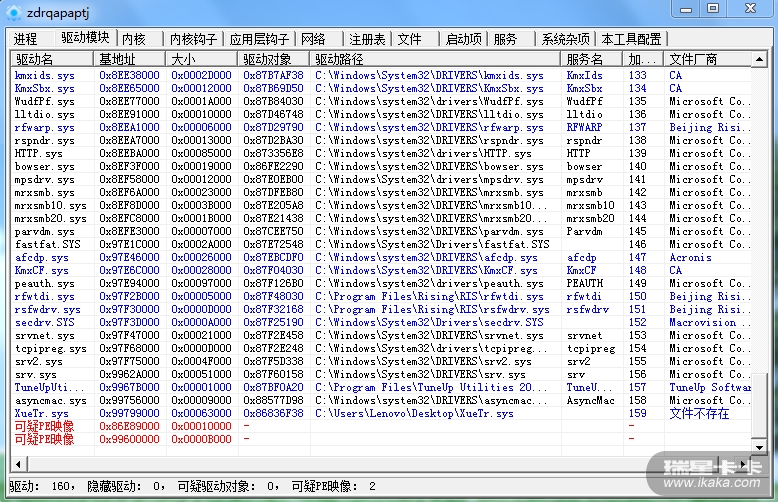Select the secdrv.SYS driver row
Viewport: 778px width, 502px height.
pyautogui.click(x=381, y=322)
